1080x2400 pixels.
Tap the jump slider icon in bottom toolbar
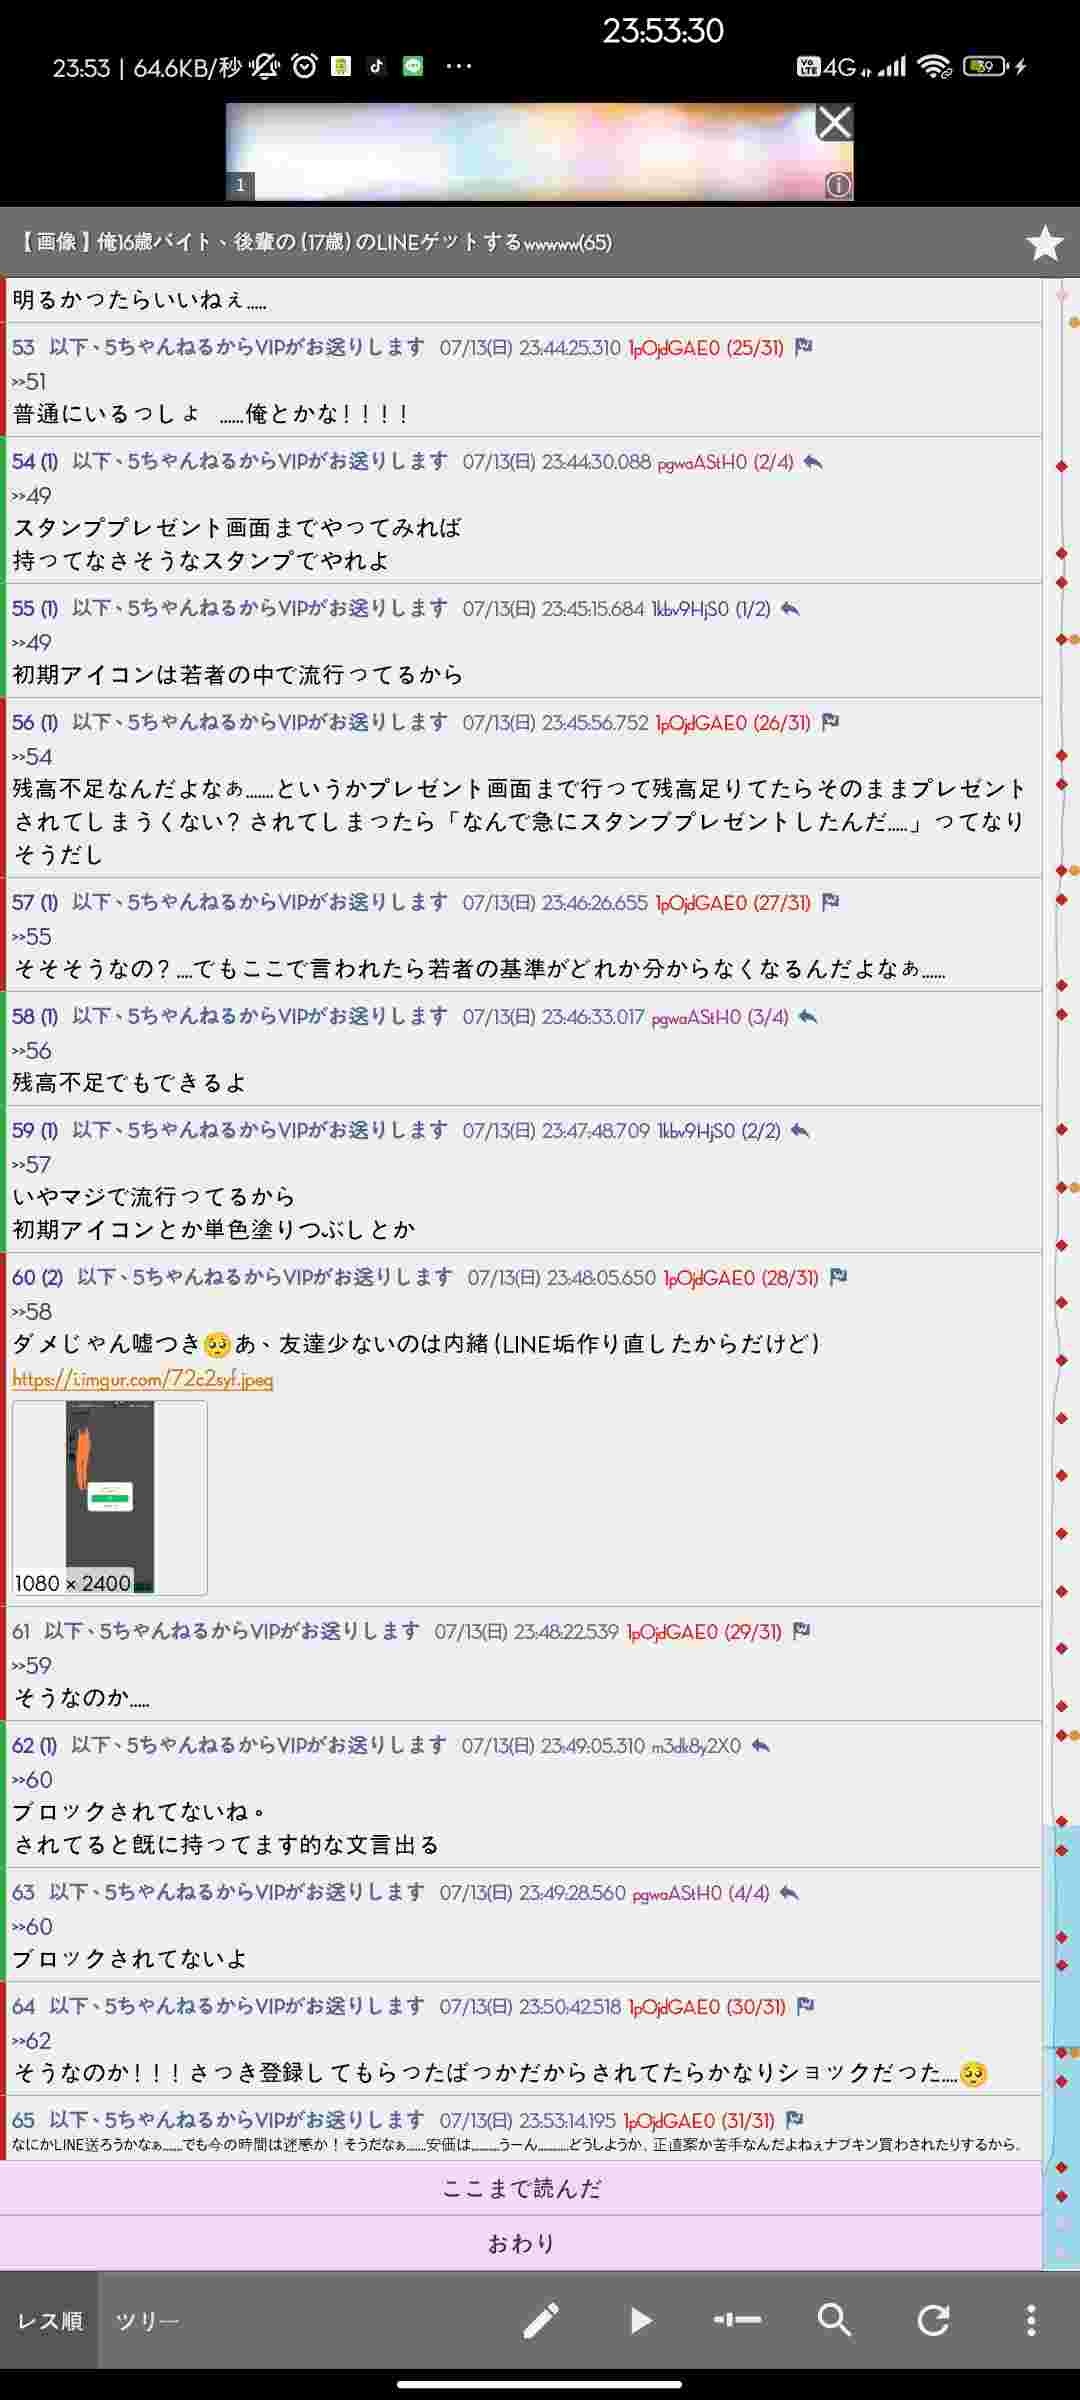737,2320
